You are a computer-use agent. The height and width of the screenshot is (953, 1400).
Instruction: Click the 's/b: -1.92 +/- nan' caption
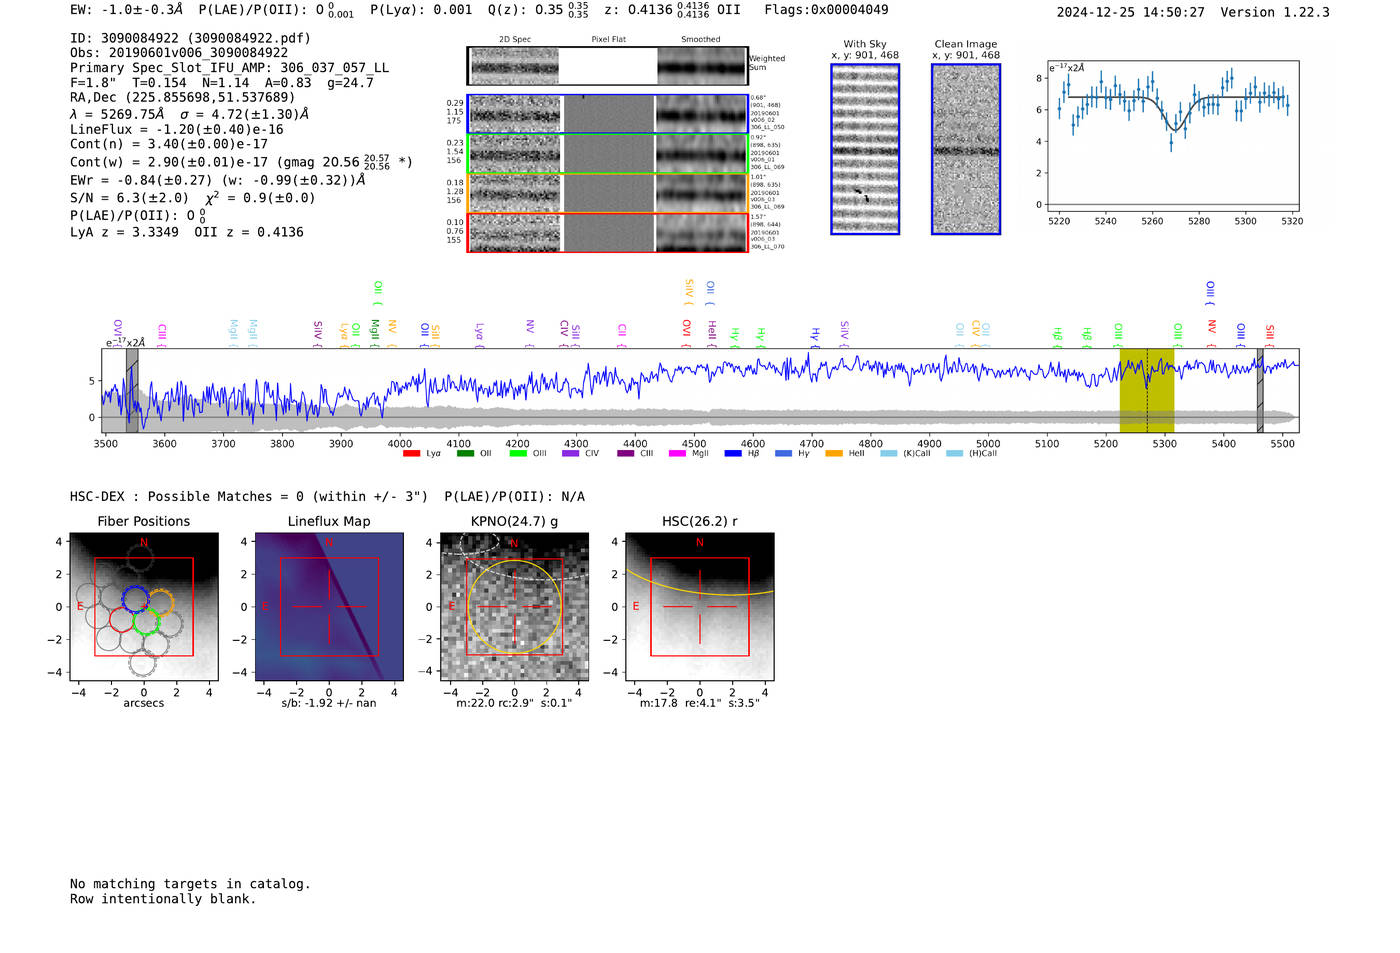click(x=329, y=703)
